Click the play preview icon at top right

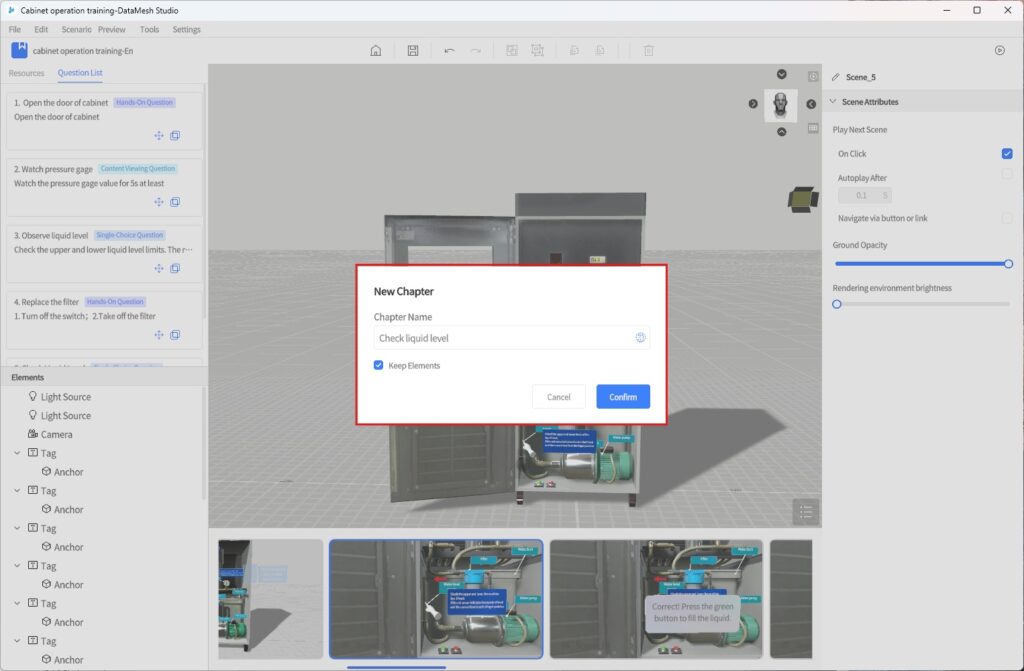[999, 50]
